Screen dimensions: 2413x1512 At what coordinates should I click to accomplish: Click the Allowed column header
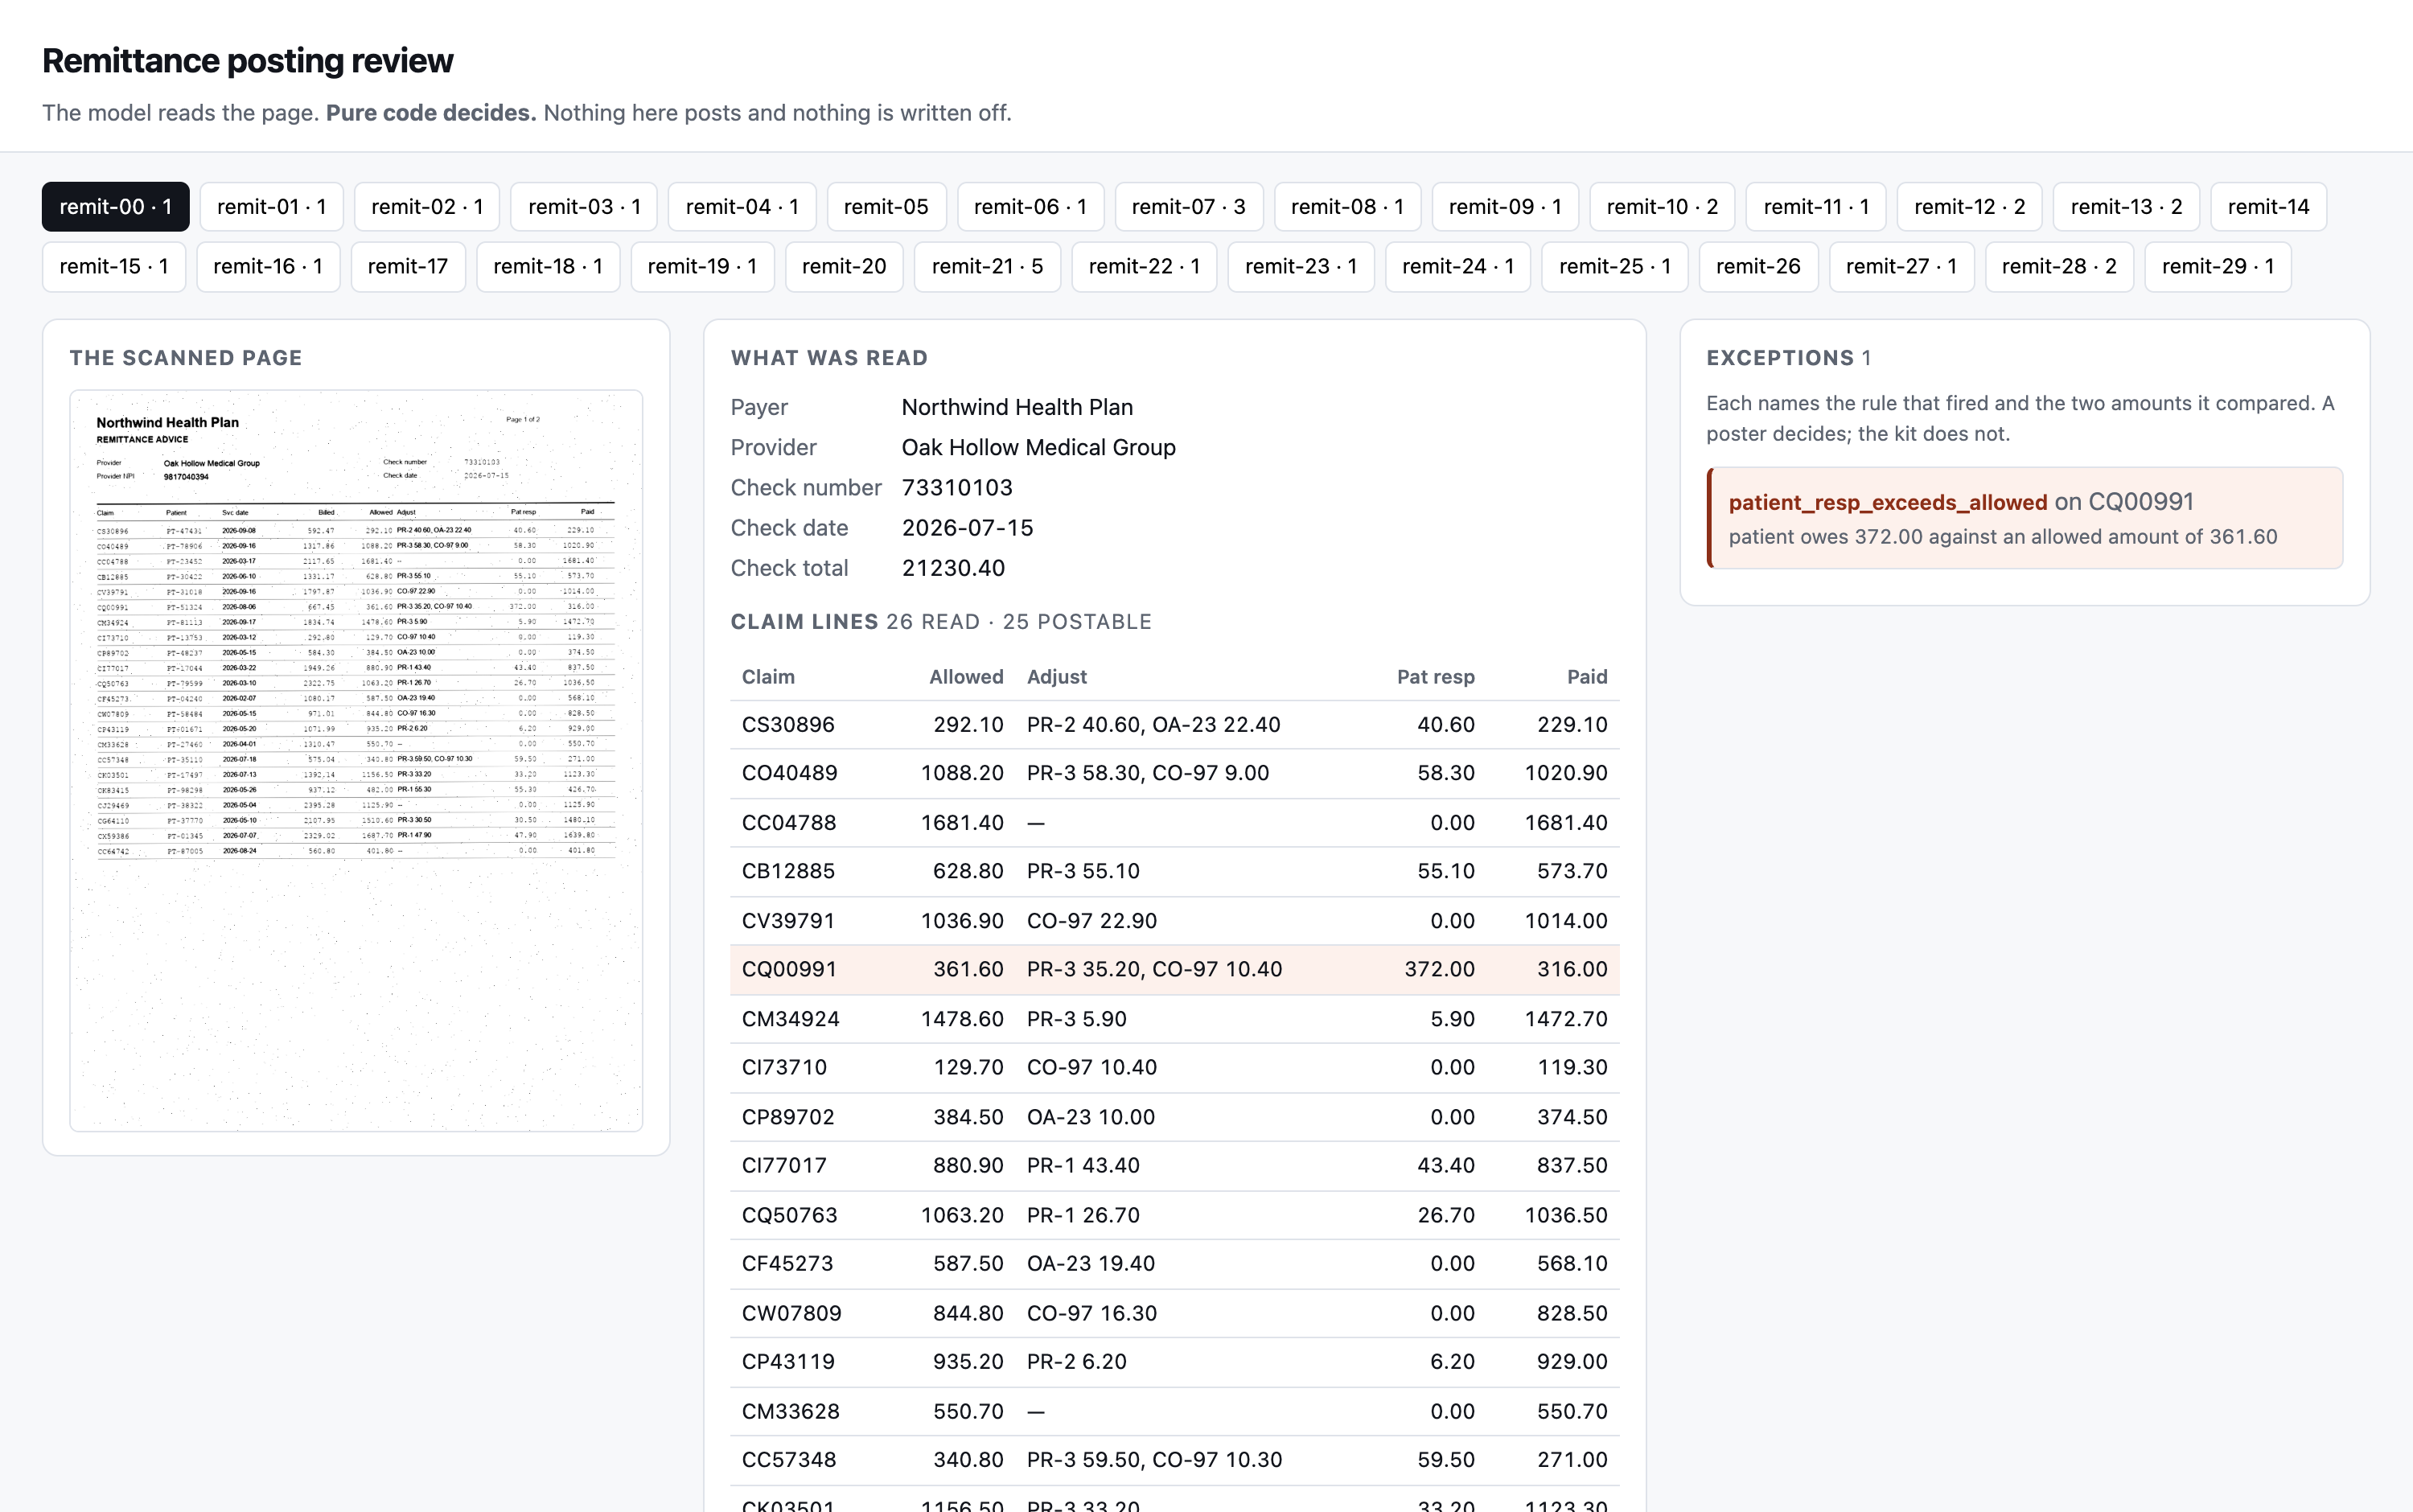tap(966, 677)
